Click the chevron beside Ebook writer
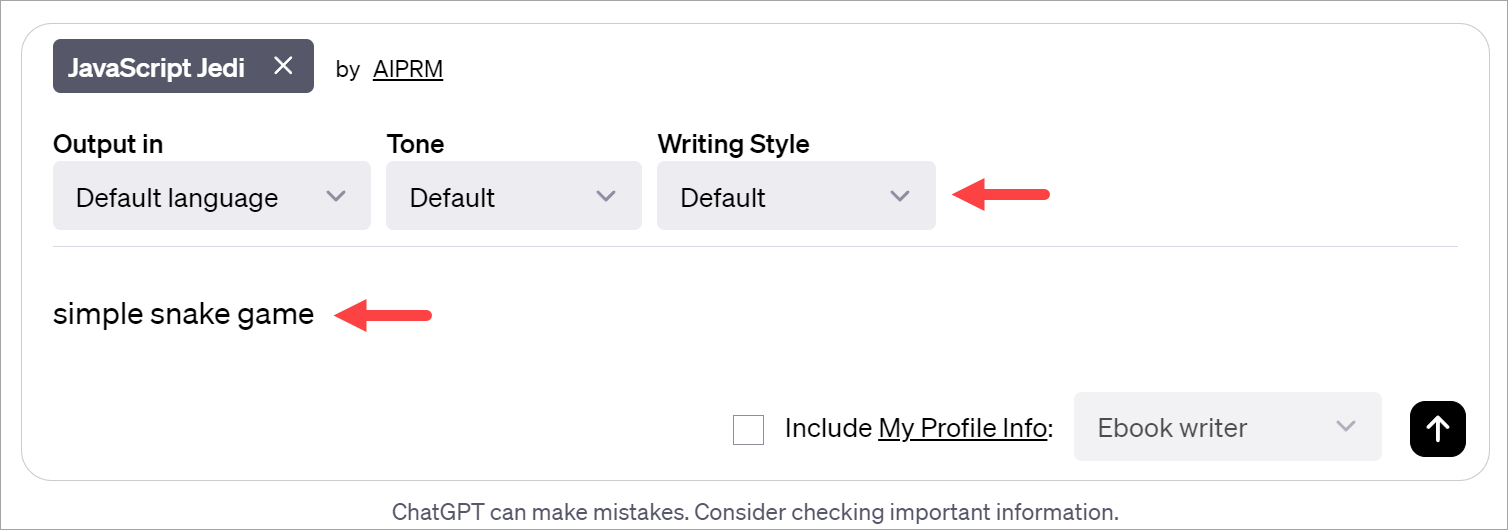Image resolution: width=1508 pixels, height=530 pixels. pos(1346,427)
